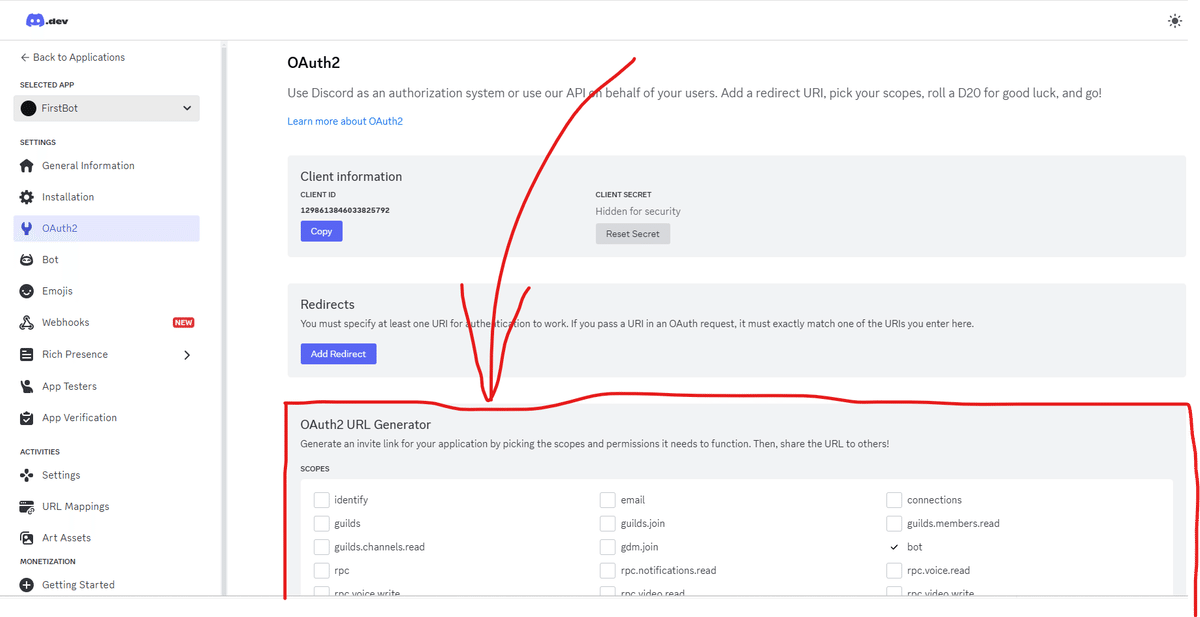Click the General Information house icon

27,166
